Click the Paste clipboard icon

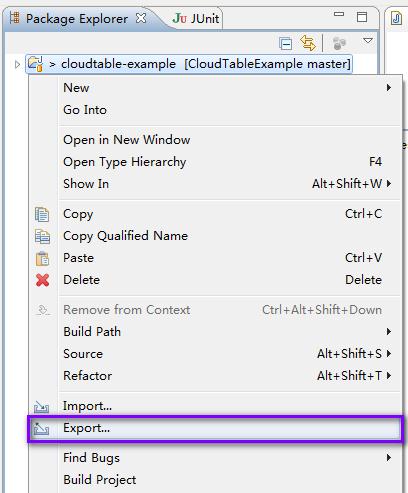tap(42, 258)
